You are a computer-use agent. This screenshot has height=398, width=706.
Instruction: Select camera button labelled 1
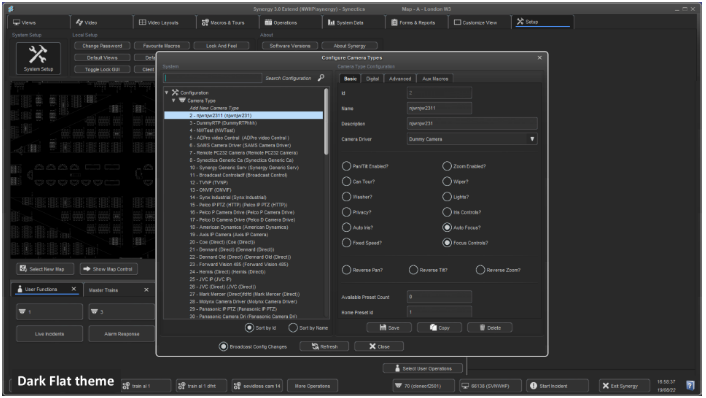(50, 312)
